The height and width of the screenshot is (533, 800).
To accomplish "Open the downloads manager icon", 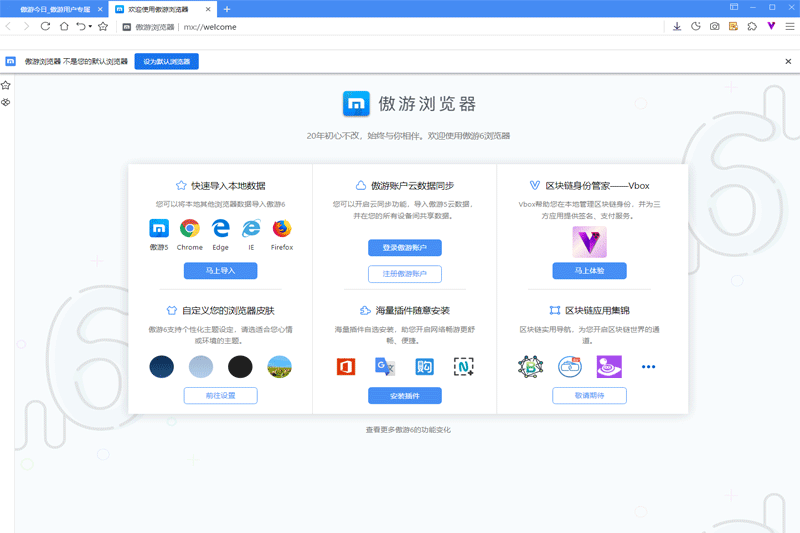I will [x=677, y=27].
